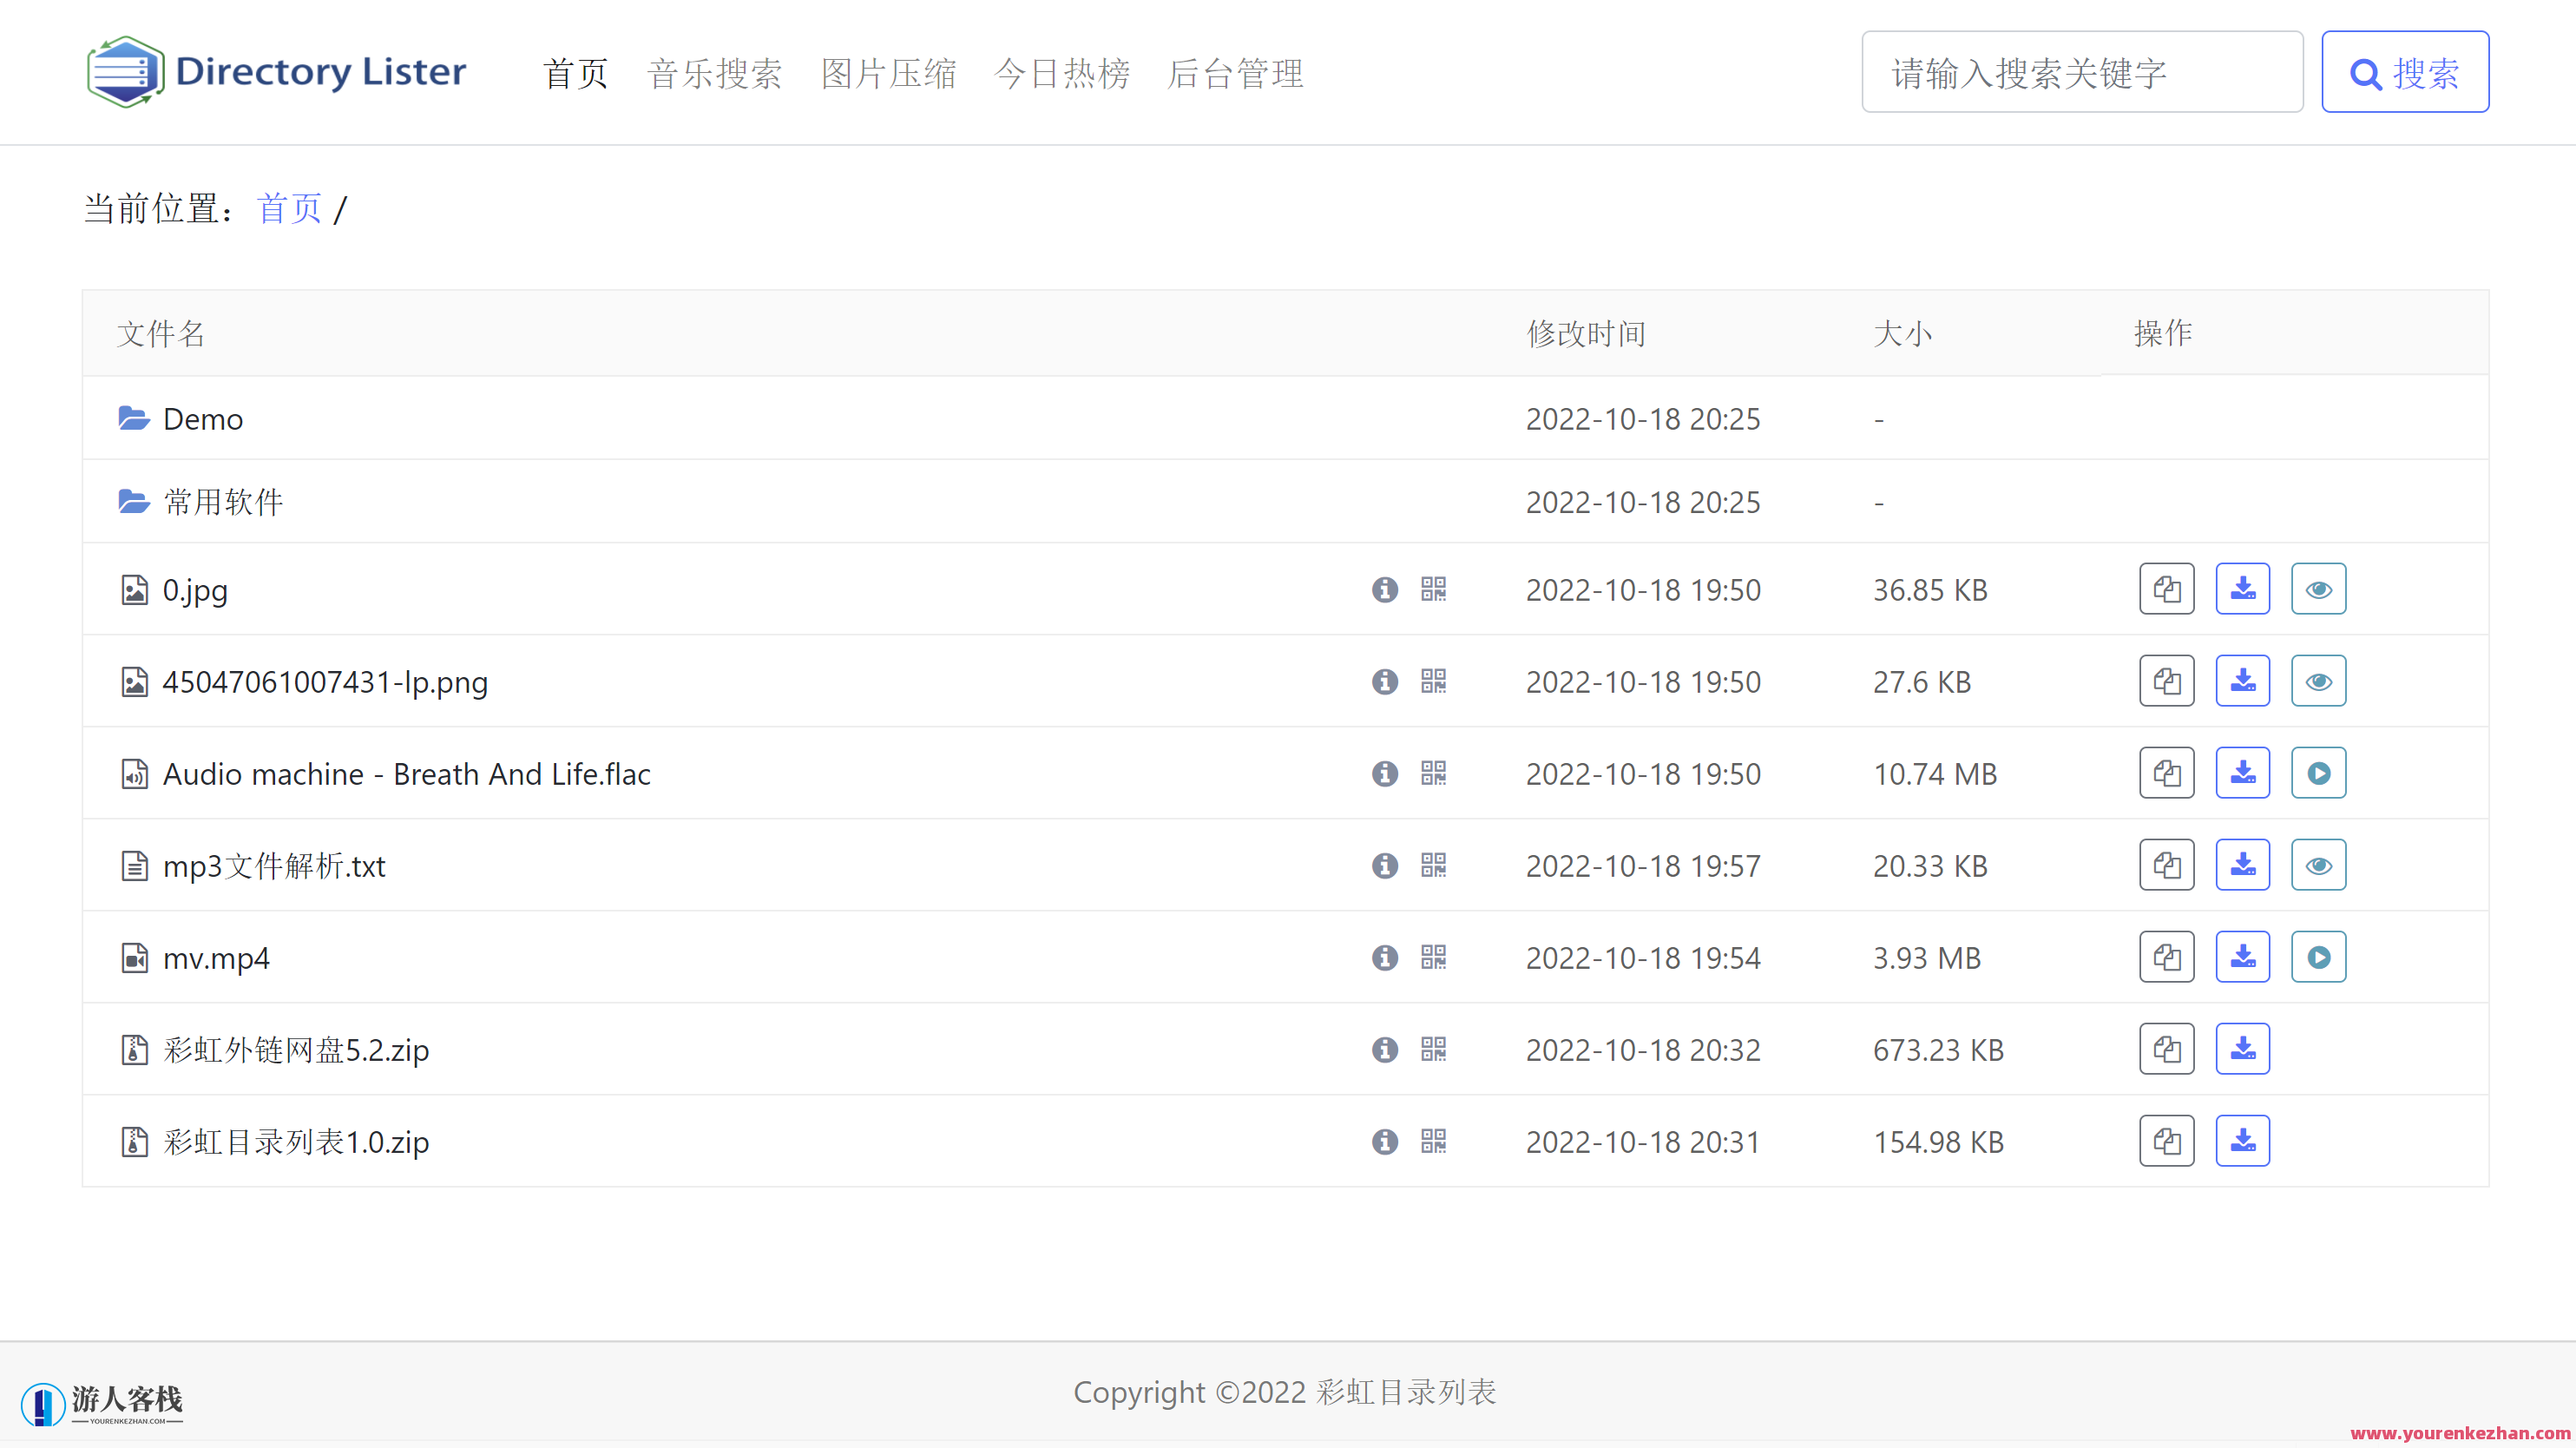This screenshot has width=2576, height=1448.
Task: Preview mp3文件解析.txt with eye icon
Action: point(2318,865)
